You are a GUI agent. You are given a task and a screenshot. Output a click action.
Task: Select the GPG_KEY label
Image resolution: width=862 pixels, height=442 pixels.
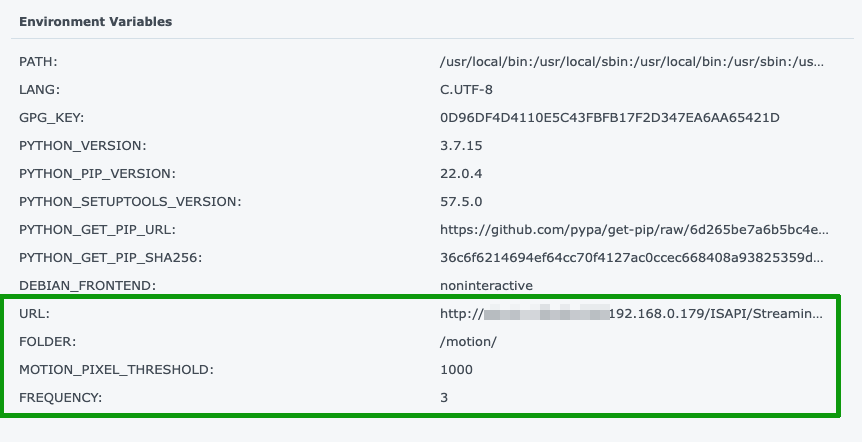tap(52, 118)
